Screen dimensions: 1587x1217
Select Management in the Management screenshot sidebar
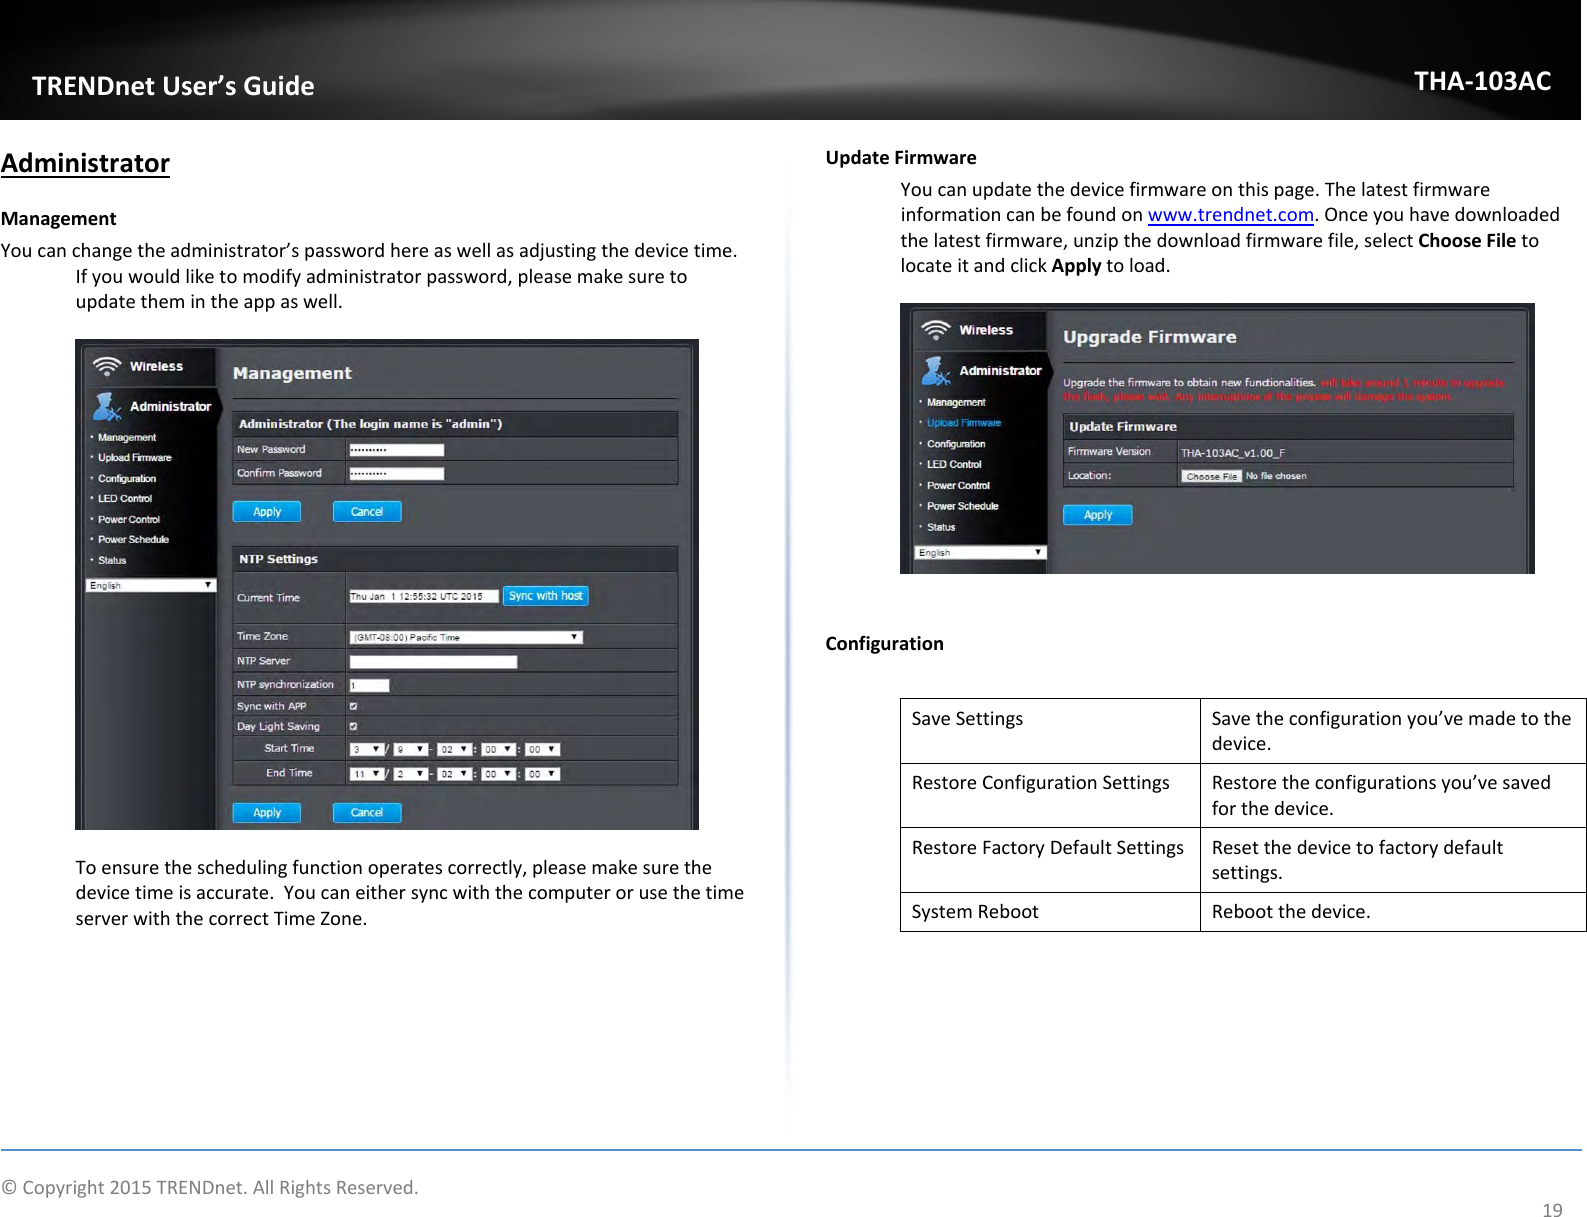(x=127, y=437)
